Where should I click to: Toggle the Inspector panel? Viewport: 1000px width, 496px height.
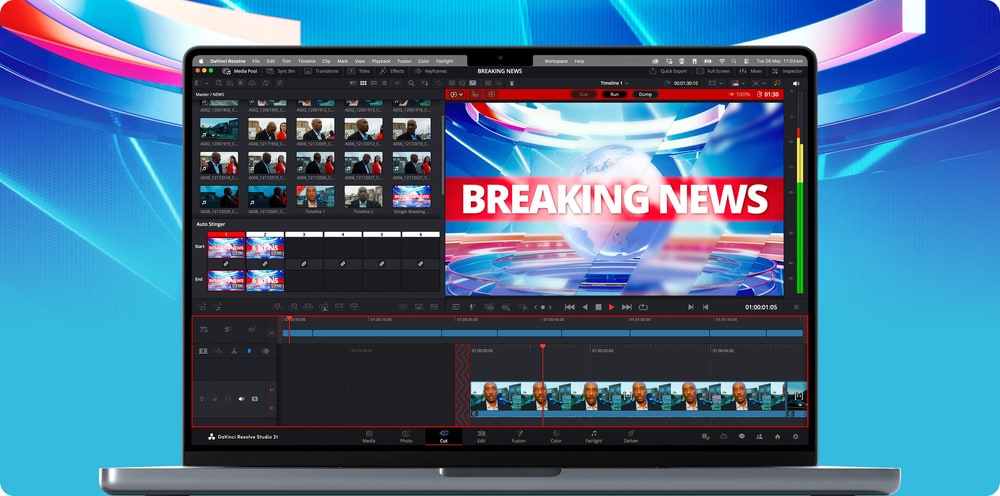pos(787,71)
